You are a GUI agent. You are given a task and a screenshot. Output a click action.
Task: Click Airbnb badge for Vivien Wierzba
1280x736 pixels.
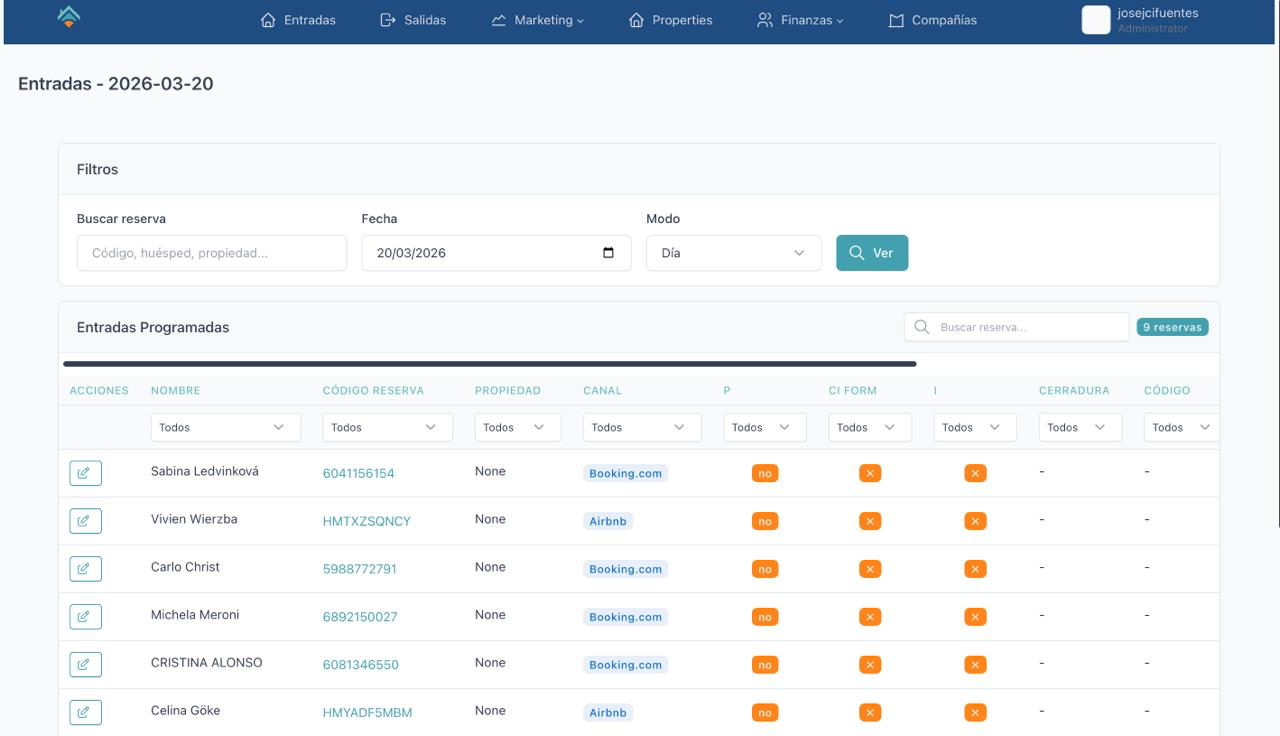tap(608, 521)
